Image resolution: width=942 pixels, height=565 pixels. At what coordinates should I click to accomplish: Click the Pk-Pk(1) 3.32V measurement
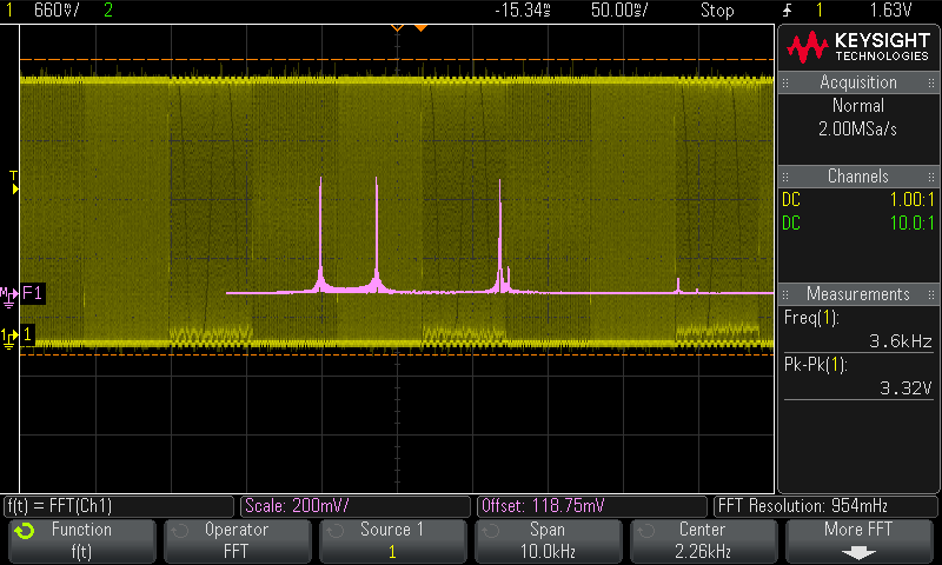tap(858, 377)
